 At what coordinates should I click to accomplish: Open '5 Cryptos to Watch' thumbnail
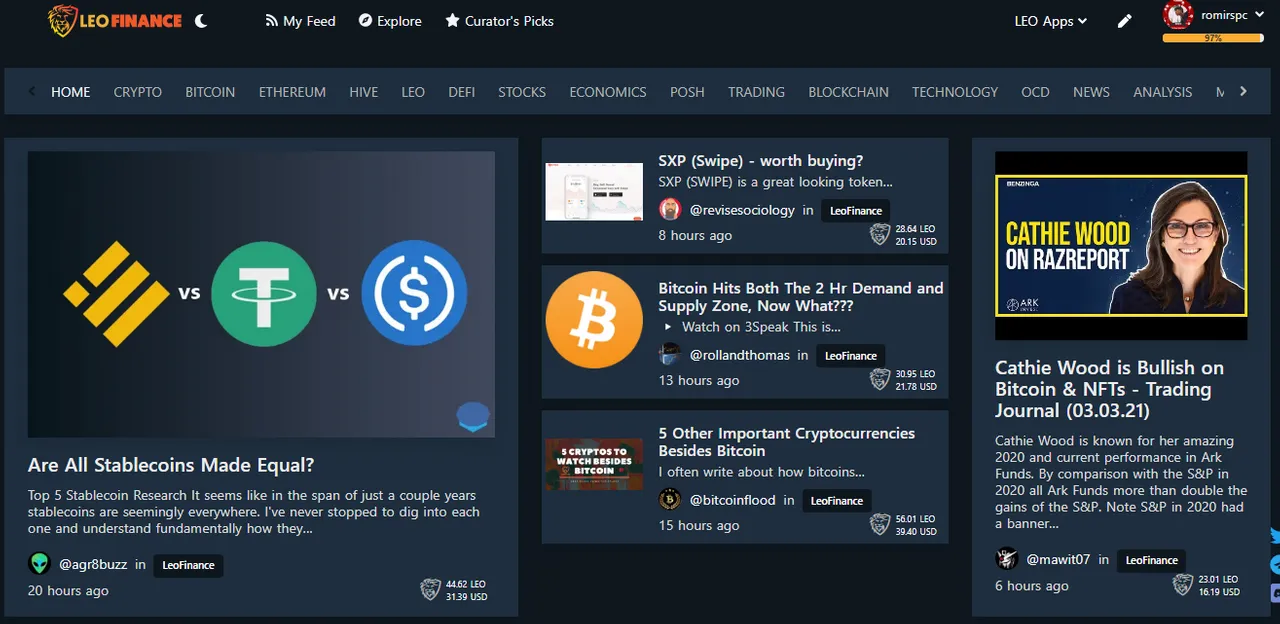coord(594,464)
